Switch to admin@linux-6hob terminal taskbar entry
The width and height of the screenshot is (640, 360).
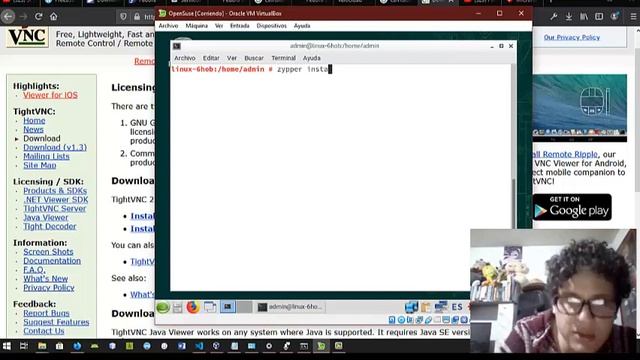pos(290,307)
